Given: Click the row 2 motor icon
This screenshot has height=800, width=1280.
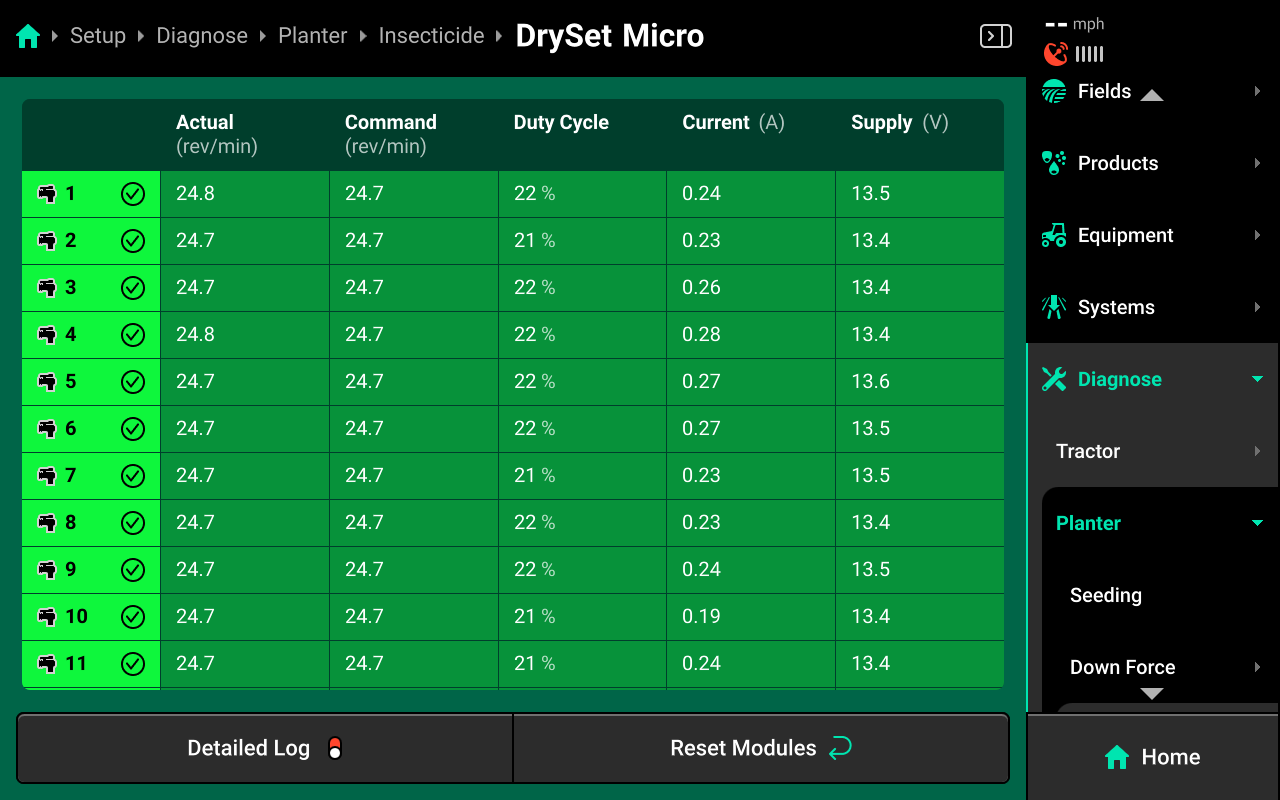Looking at the screenshot, I should pyautogui.click(x=47, y=241).
